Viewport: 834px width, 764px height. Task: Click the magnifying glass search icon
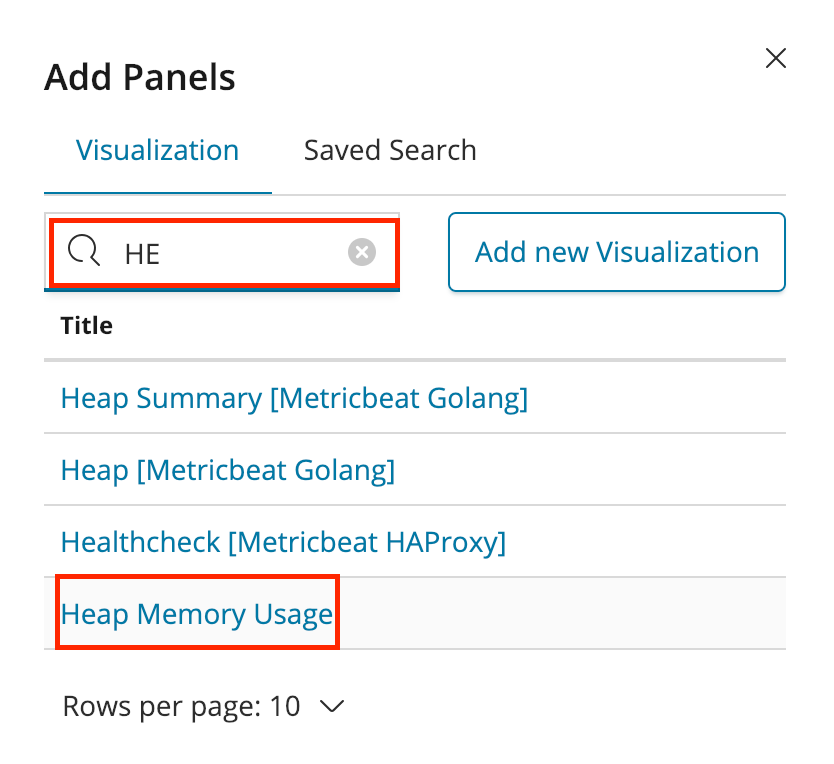click(x=84, y=252)
